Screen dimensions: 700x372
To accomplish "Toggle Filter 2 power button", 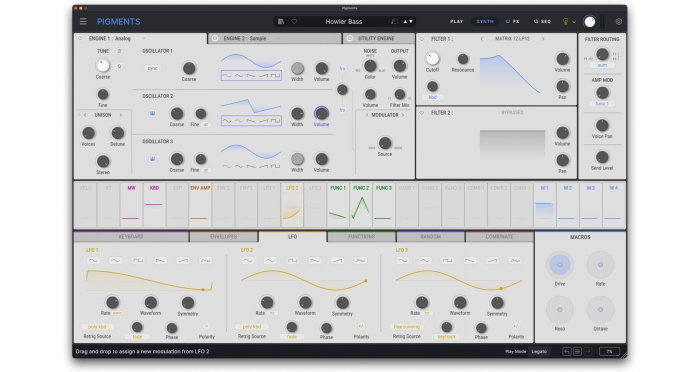I will (x=422, y=113).
